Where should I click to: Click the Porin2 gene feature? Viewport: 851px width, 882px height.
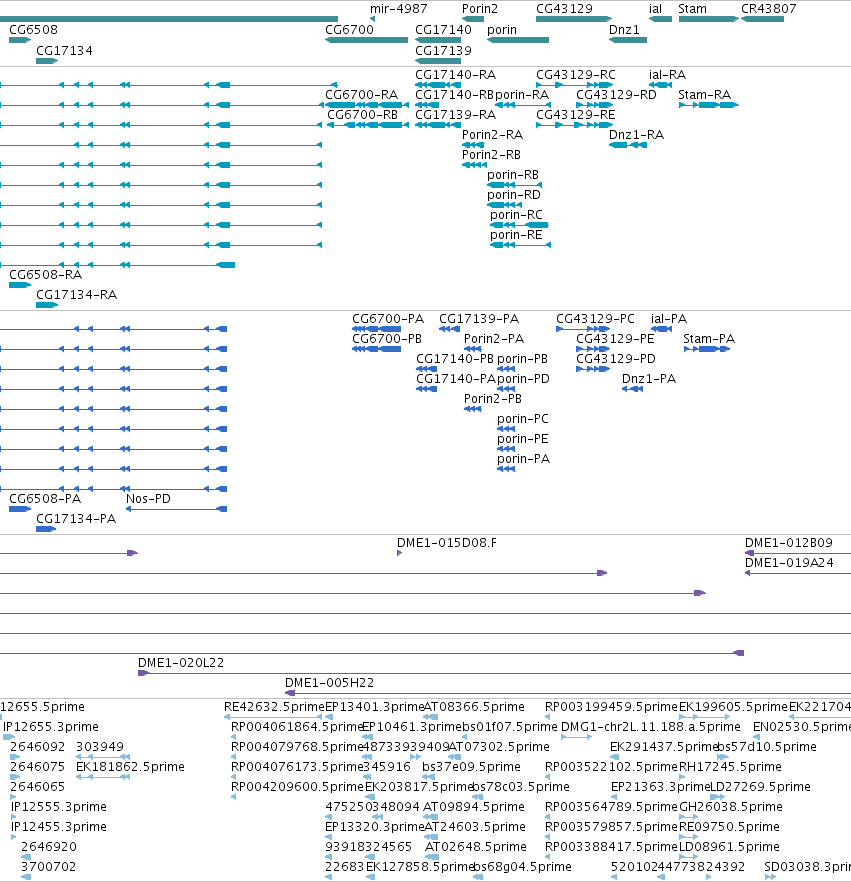coord(473,19)
